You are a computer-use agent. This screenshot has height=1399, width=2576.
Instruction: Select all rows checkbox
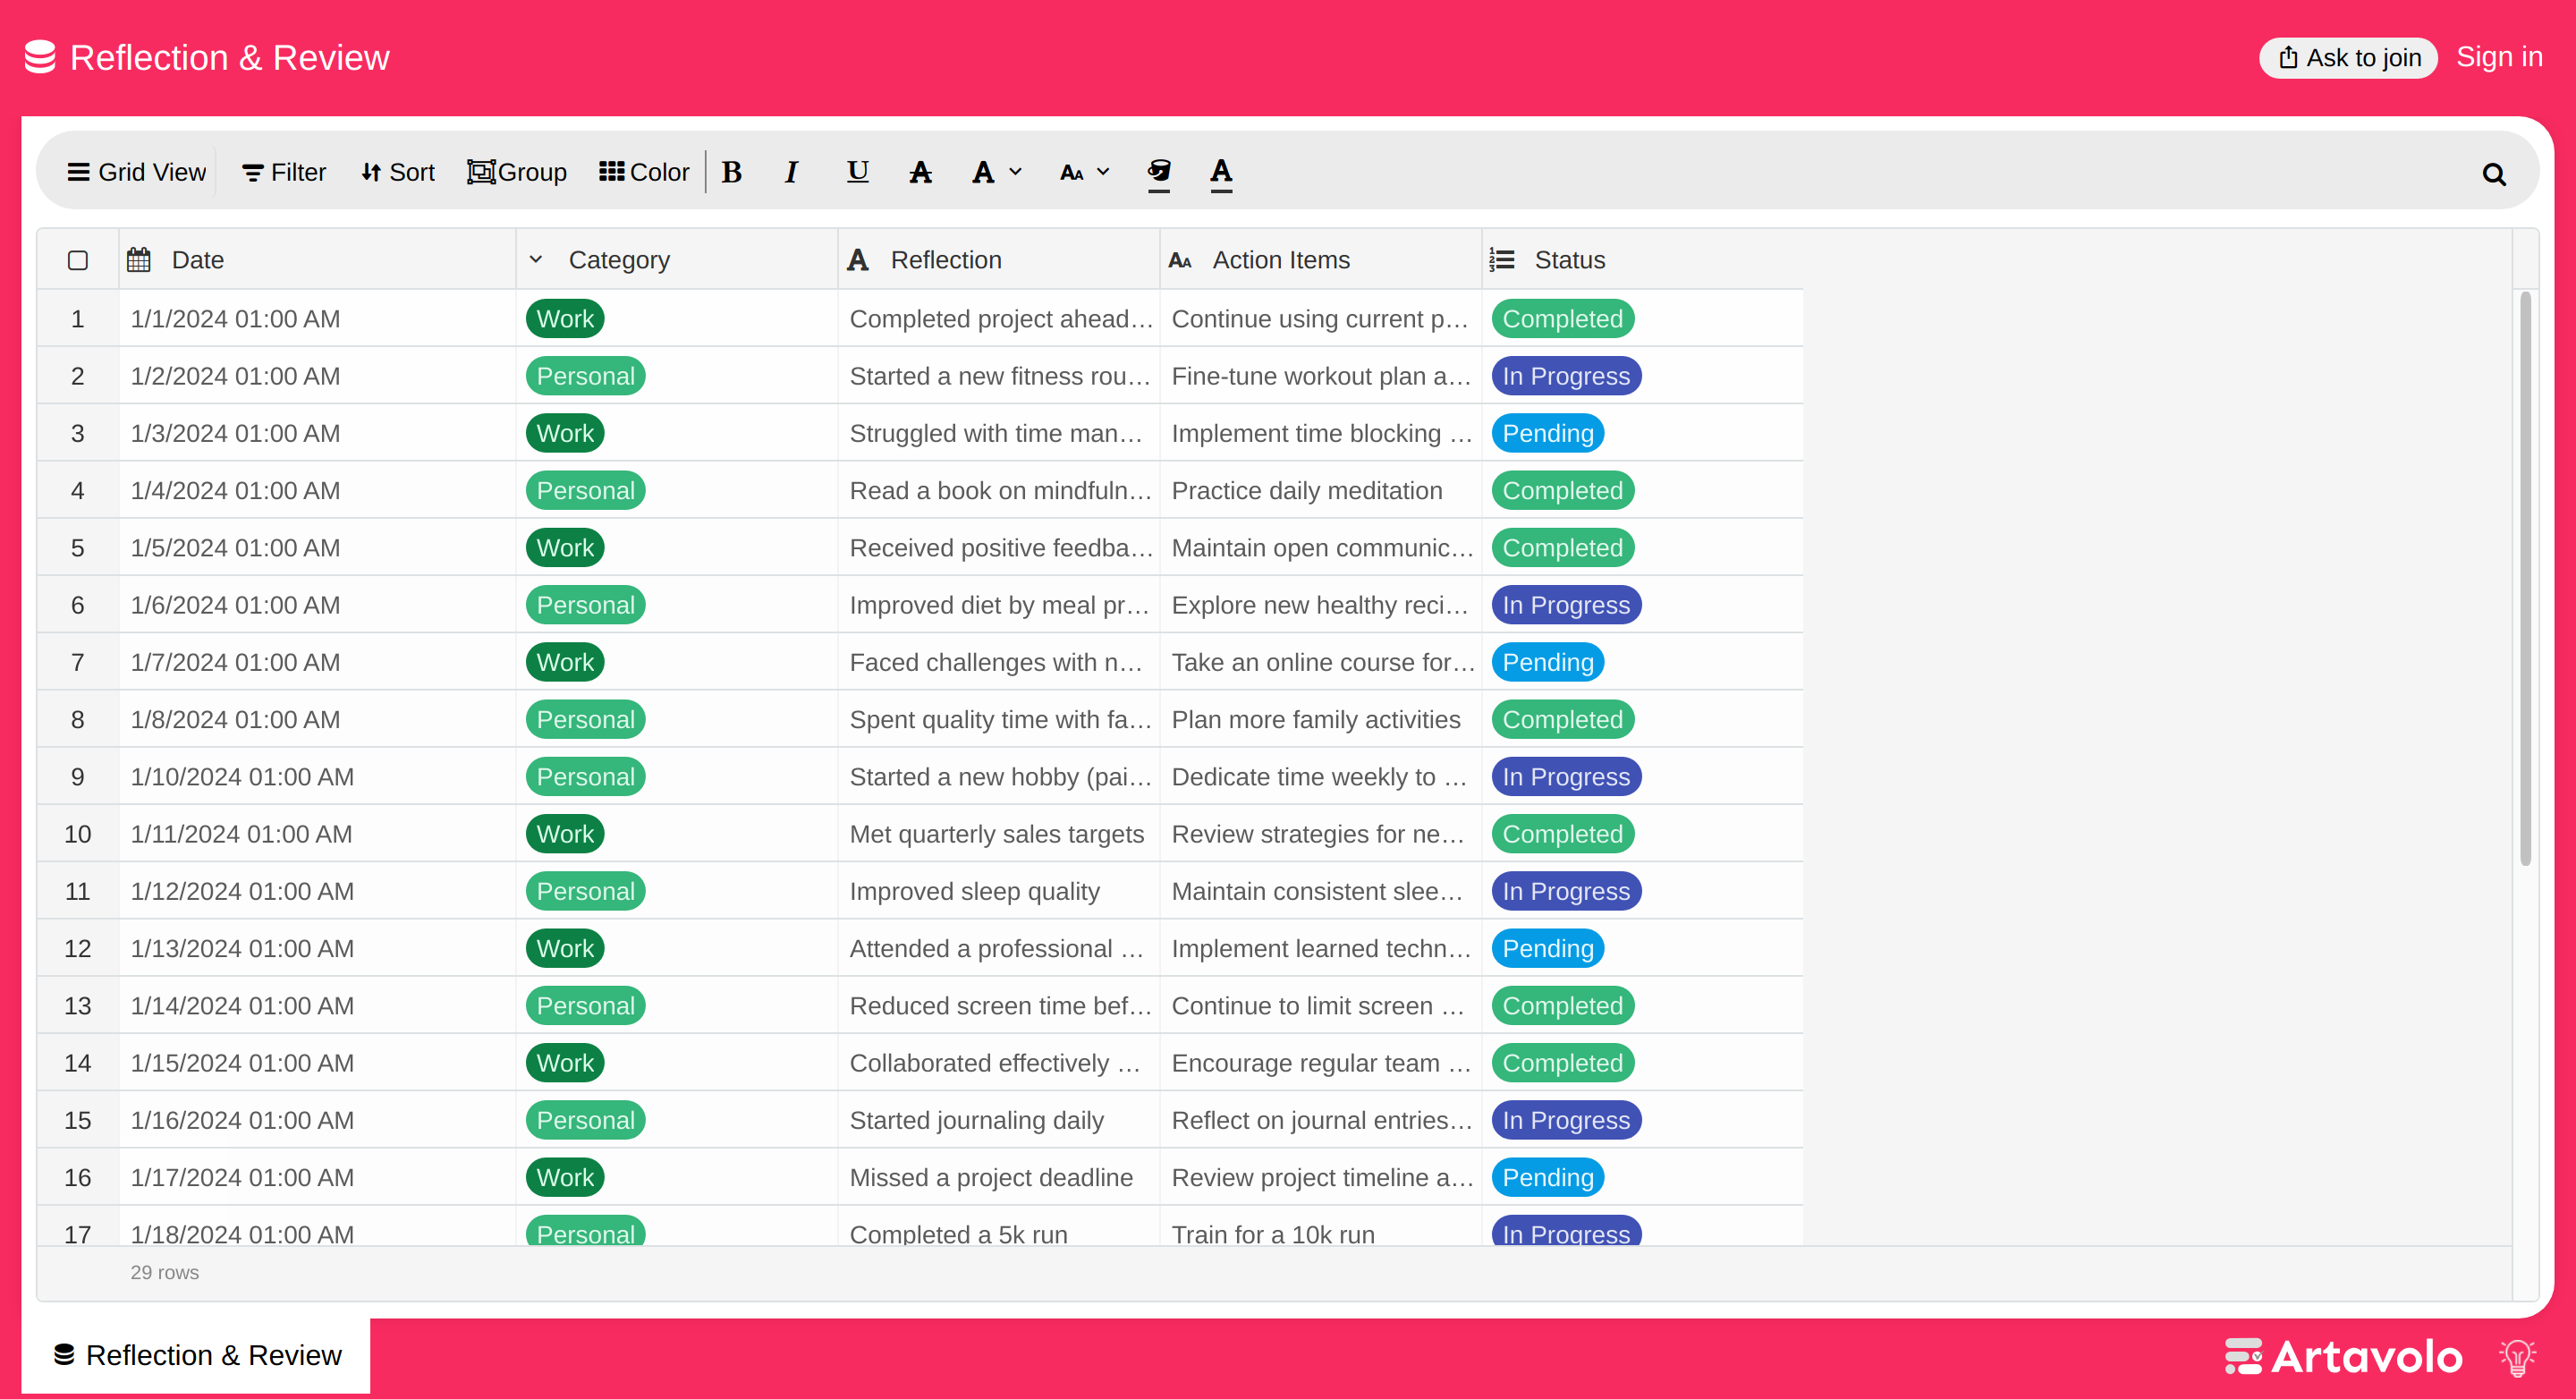[x=78, y=260]
